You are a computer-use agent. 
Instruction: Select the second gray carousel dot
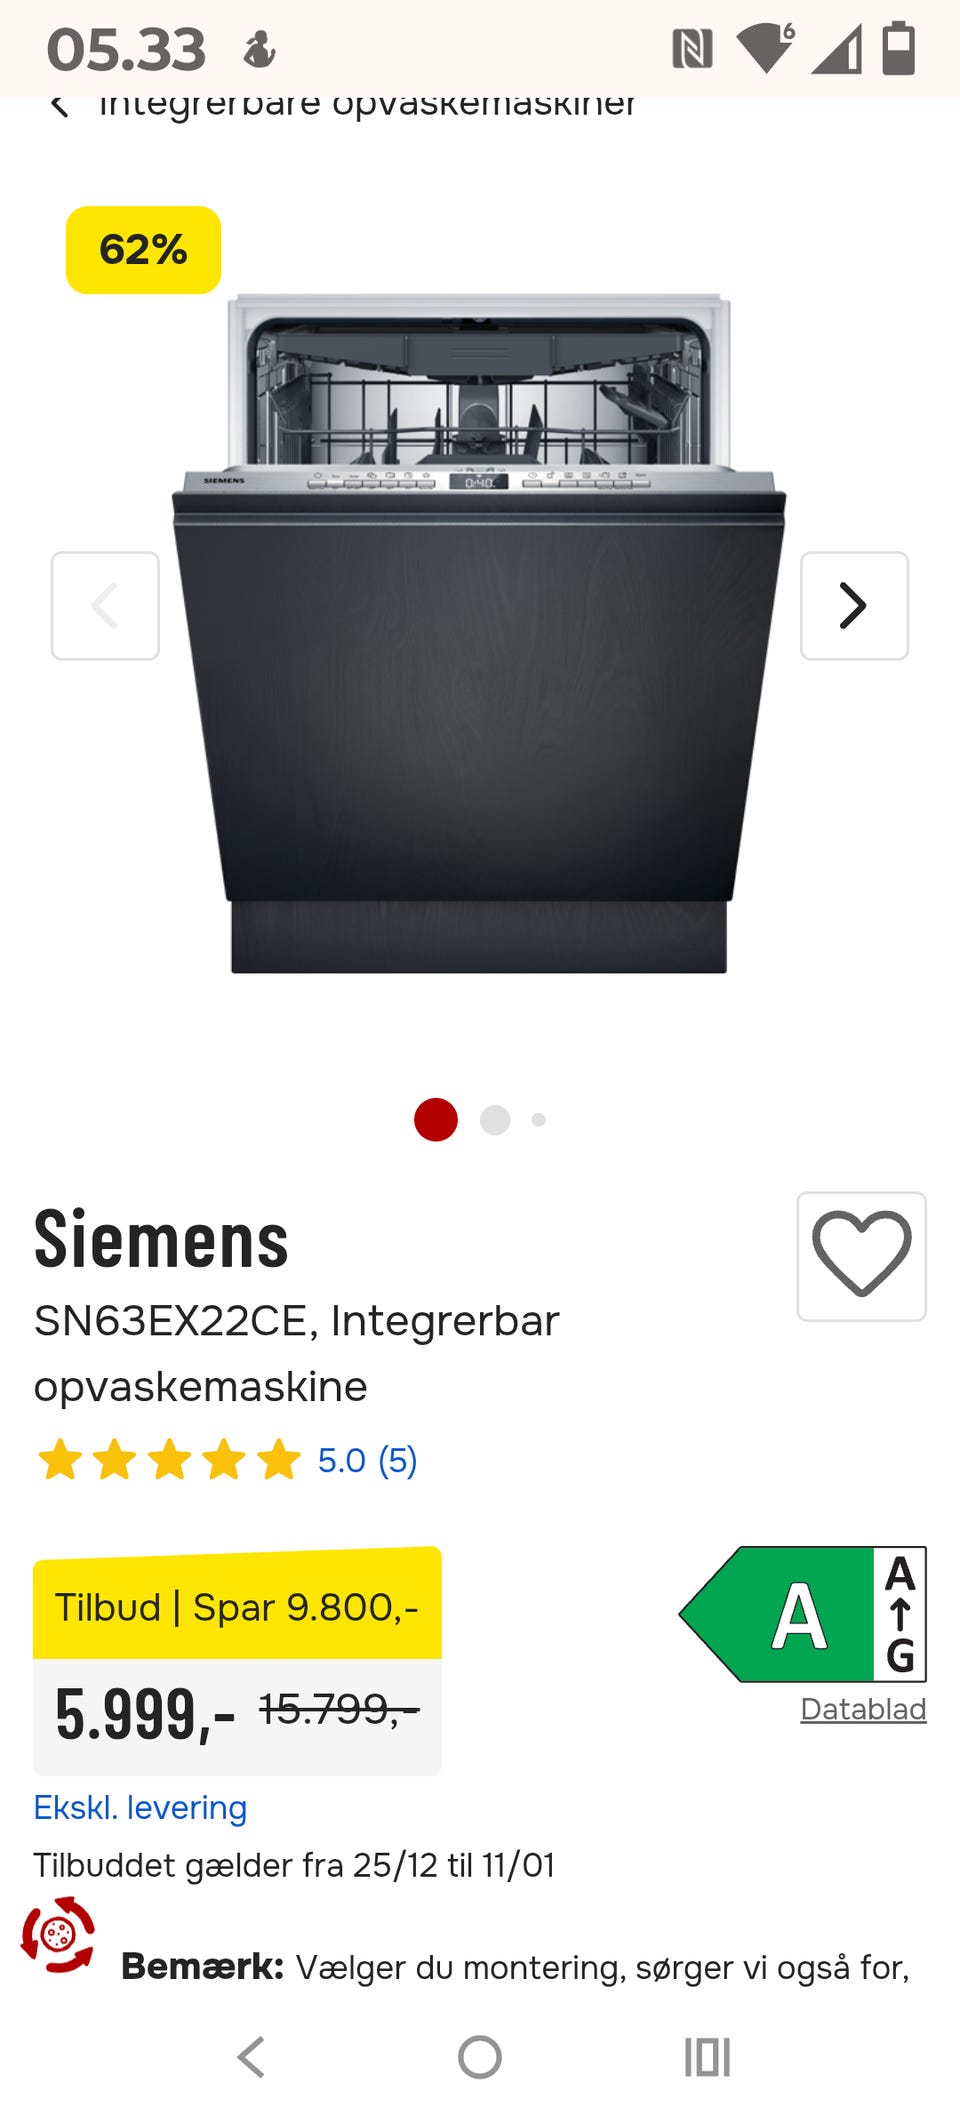pos(495,1120)
